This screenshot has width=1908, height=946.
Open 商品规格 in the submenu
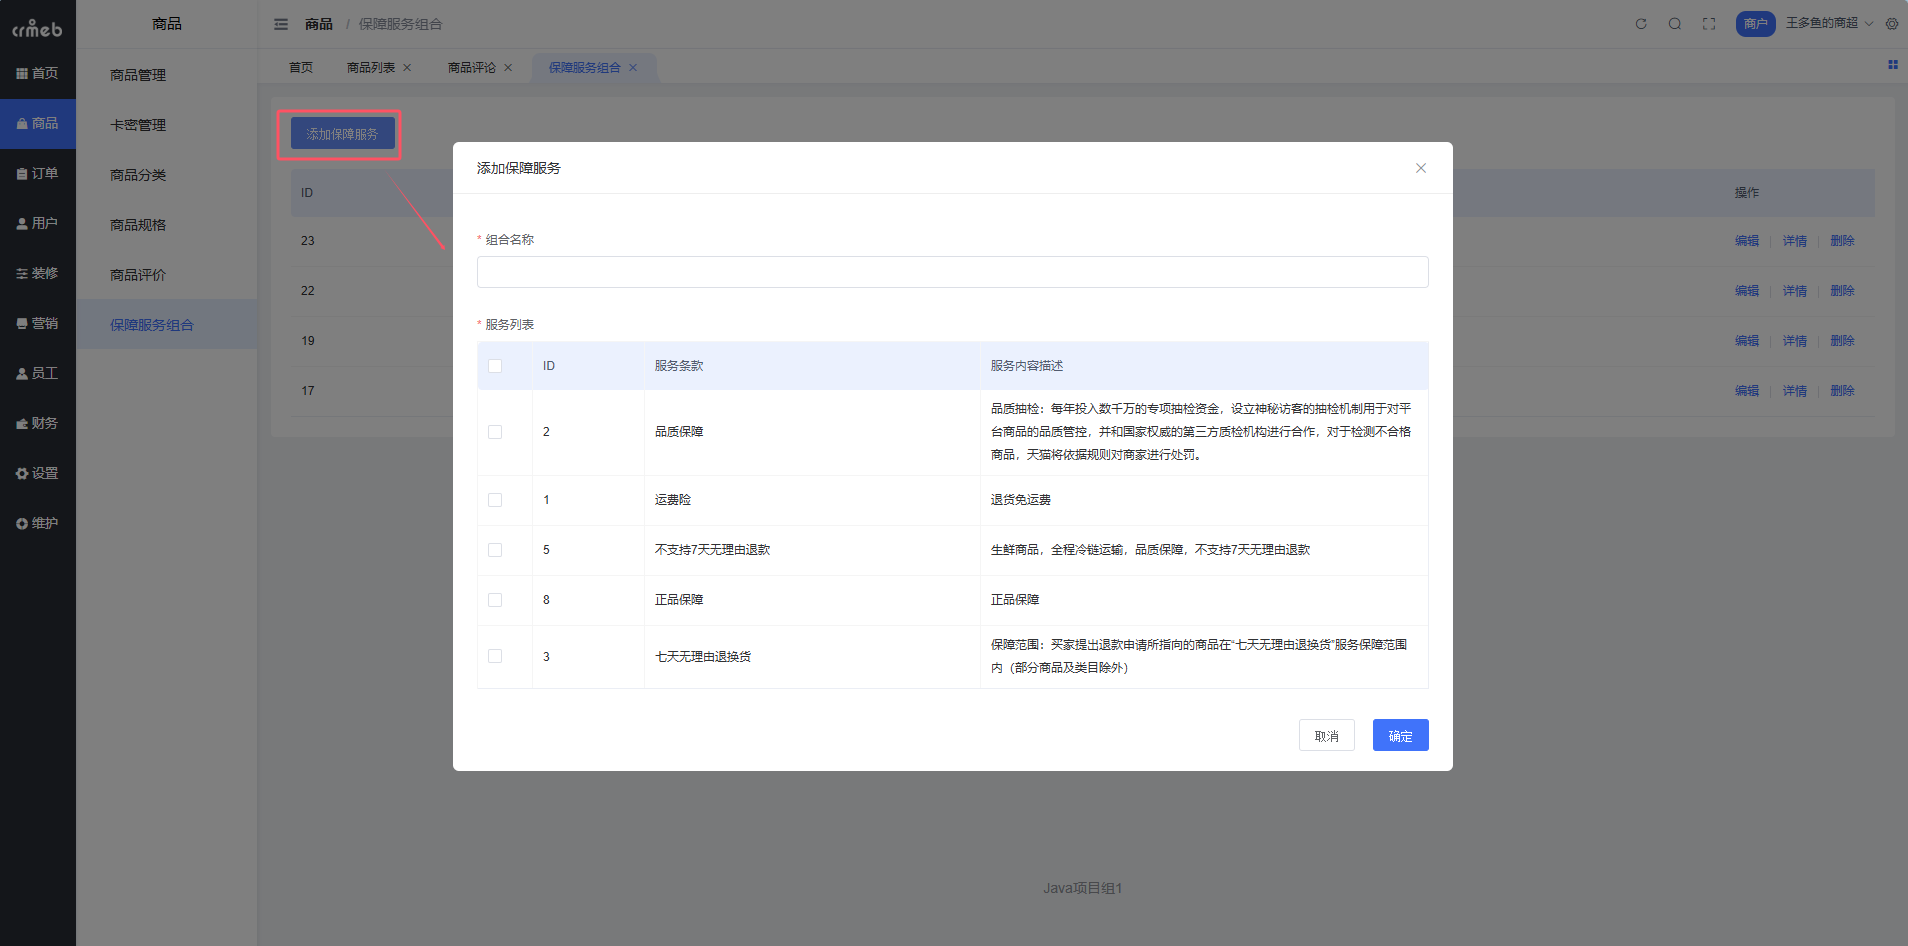point(138,225)
